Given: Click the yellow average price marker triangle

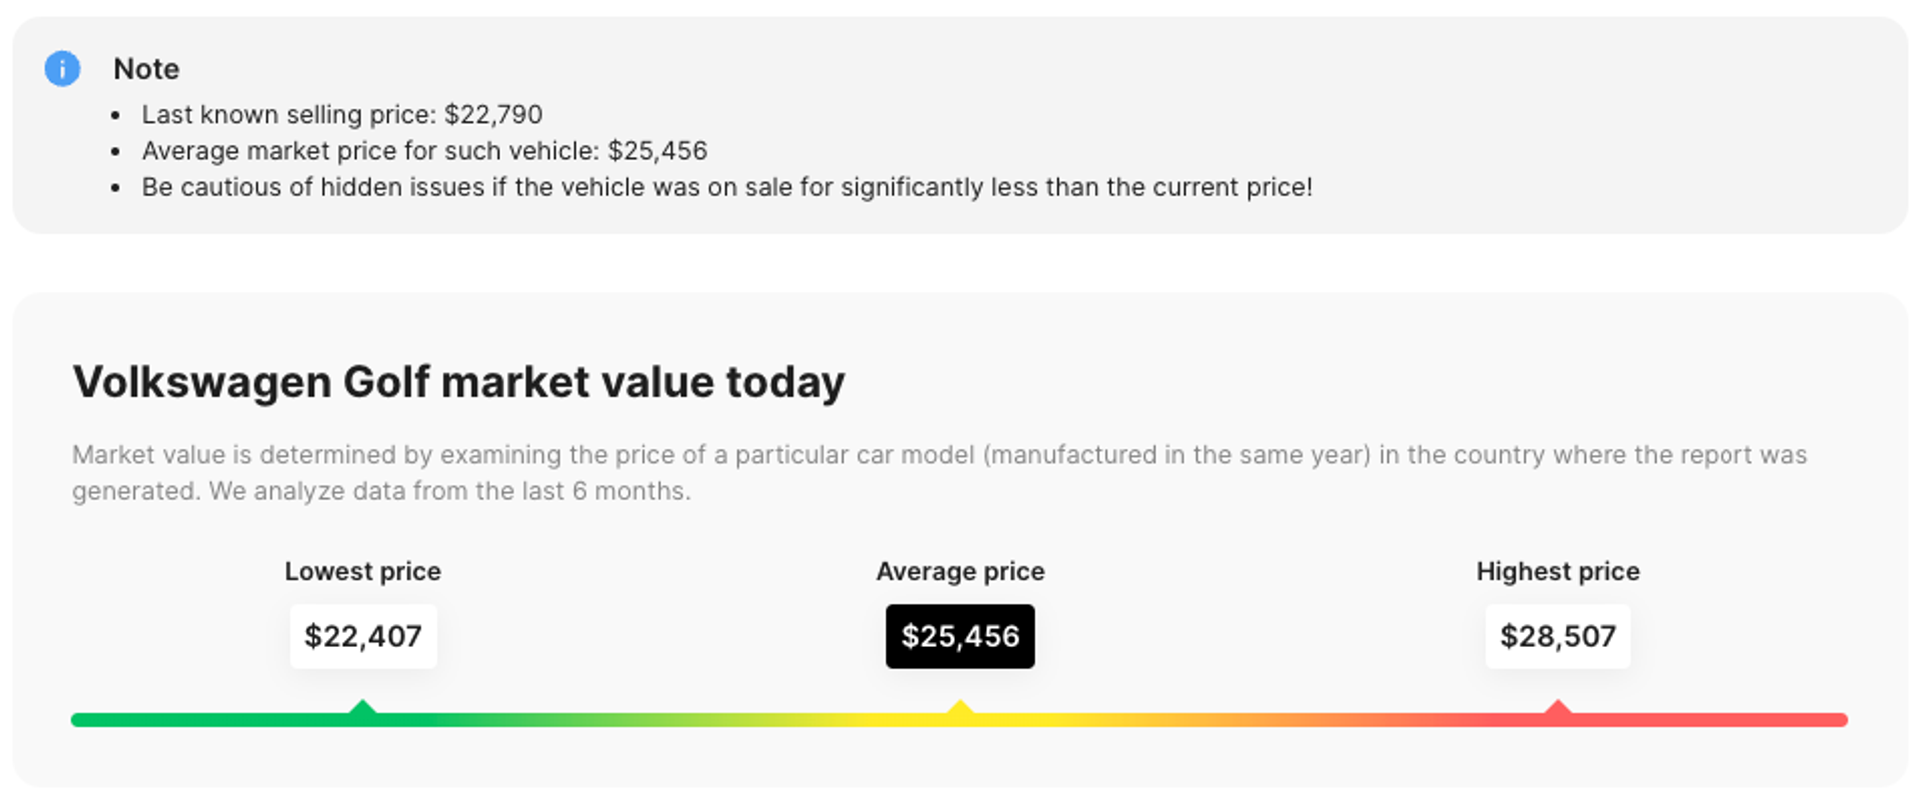Looking at the screenshot, I should click(x=960, y=709).
